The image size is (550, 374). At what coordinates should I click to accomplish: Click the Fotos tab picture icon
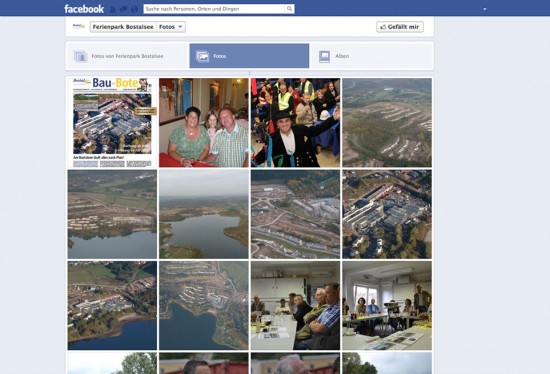coord(202,56)
